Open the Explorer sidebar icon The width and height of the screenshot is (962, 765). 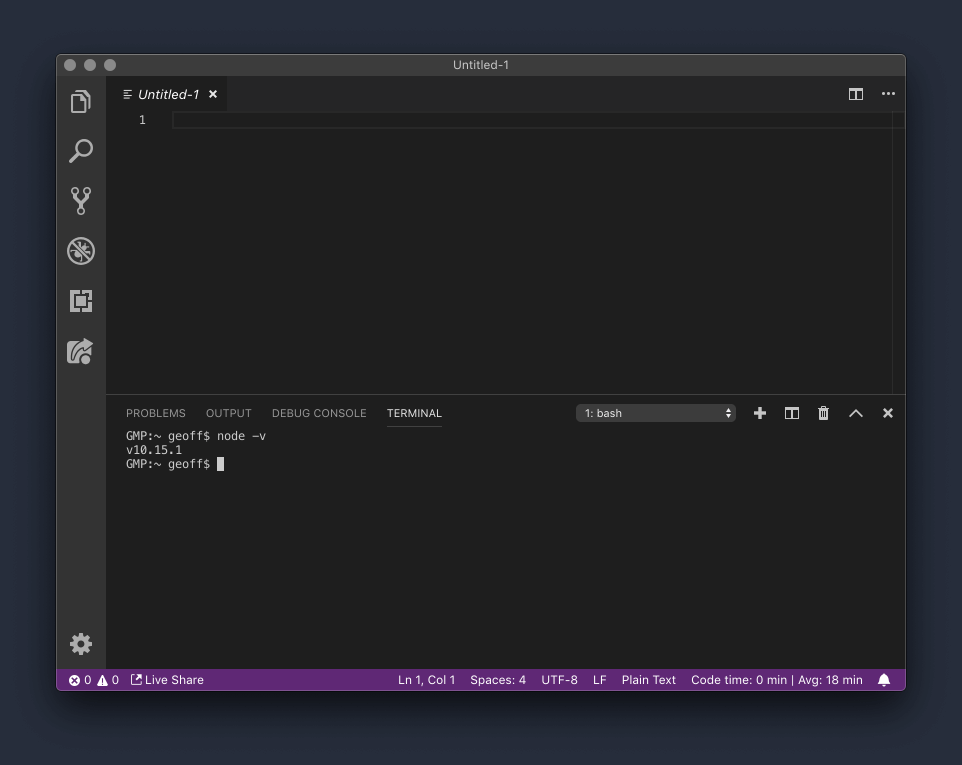80,101
